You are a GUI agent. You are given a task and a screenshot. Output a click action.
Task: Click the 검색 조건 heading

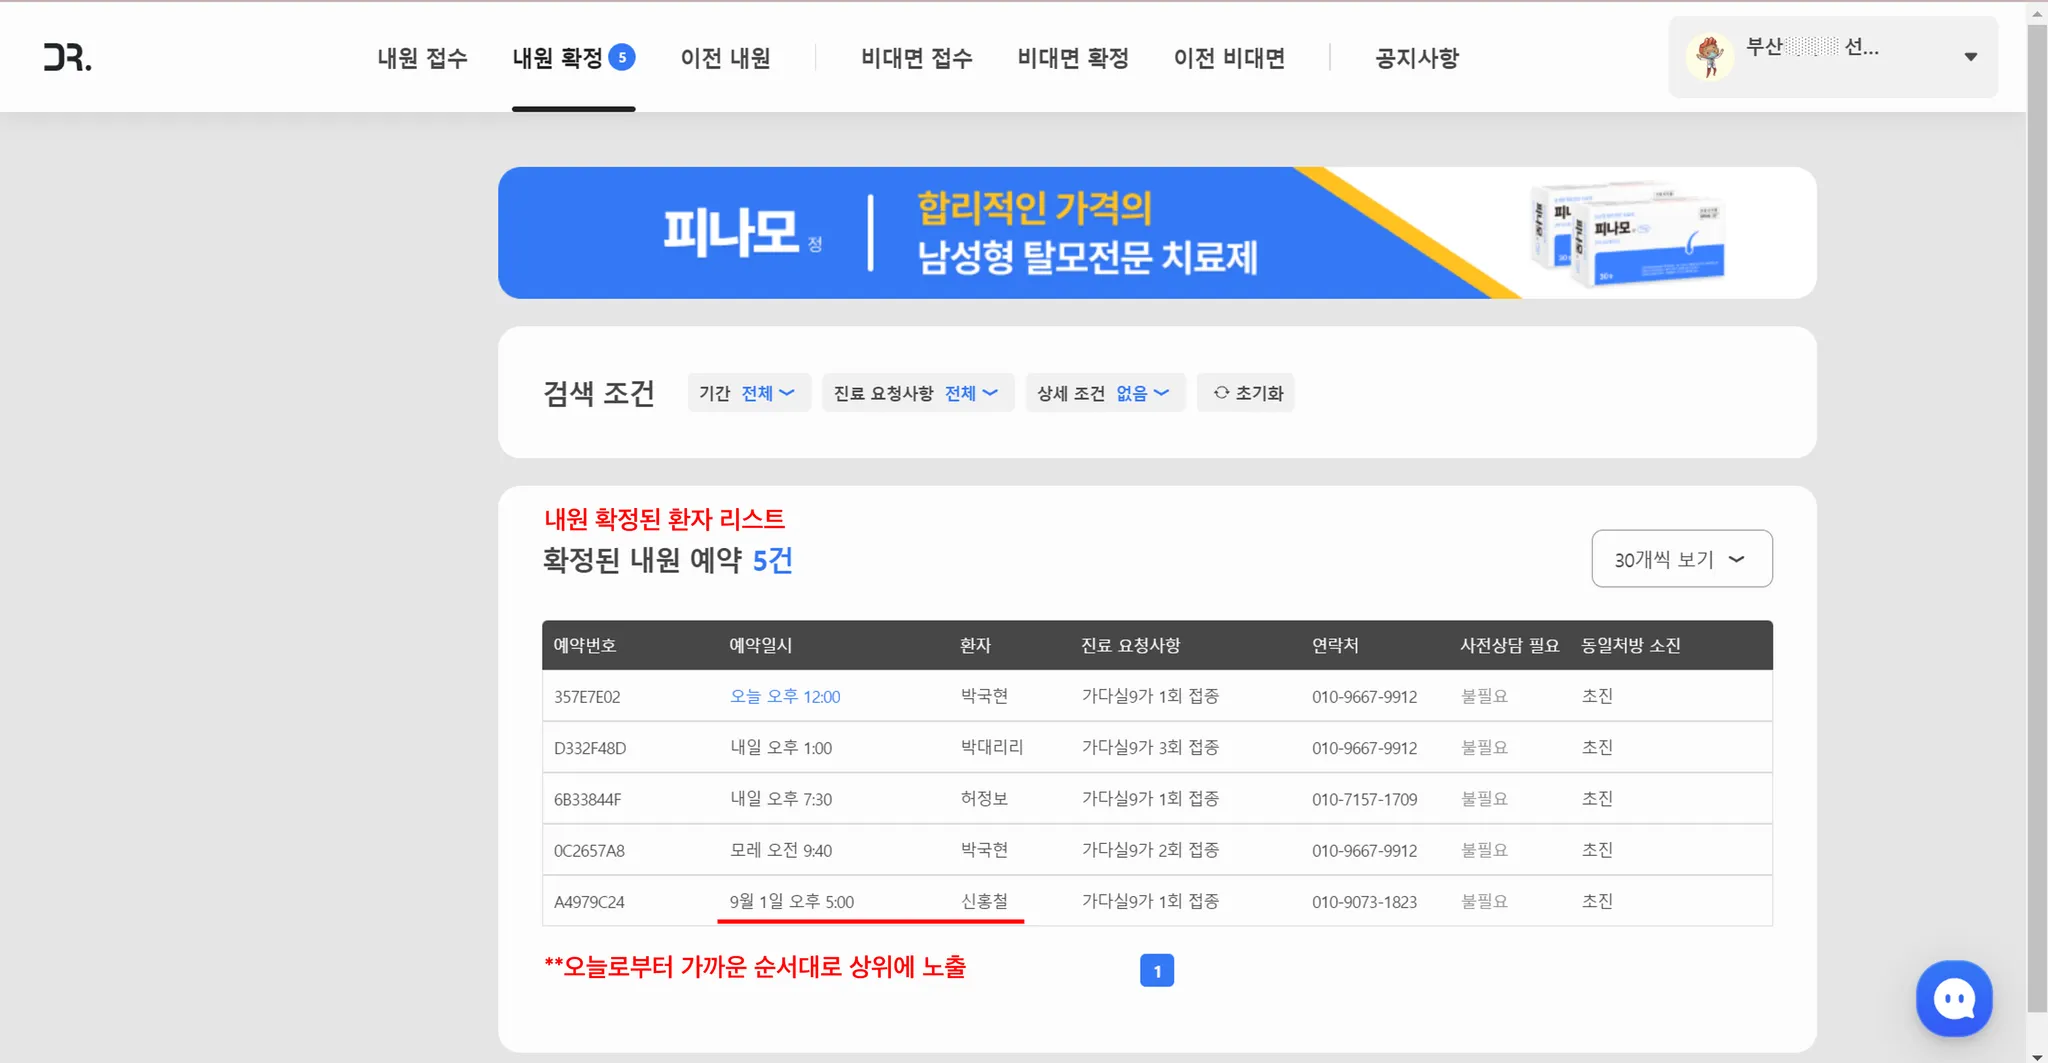(x=599, y=393)
